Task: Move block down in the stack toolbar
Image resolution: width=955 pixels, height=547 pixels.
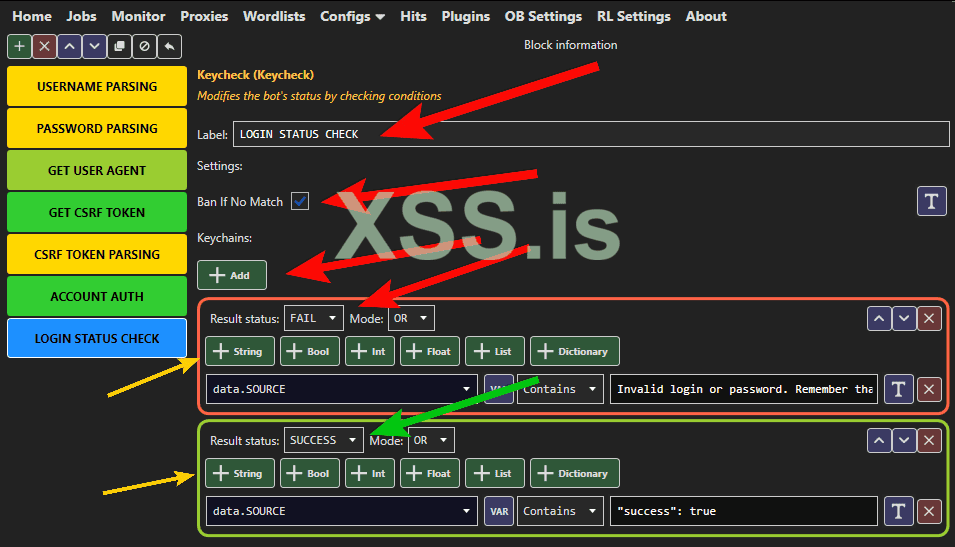Action: 94,46
